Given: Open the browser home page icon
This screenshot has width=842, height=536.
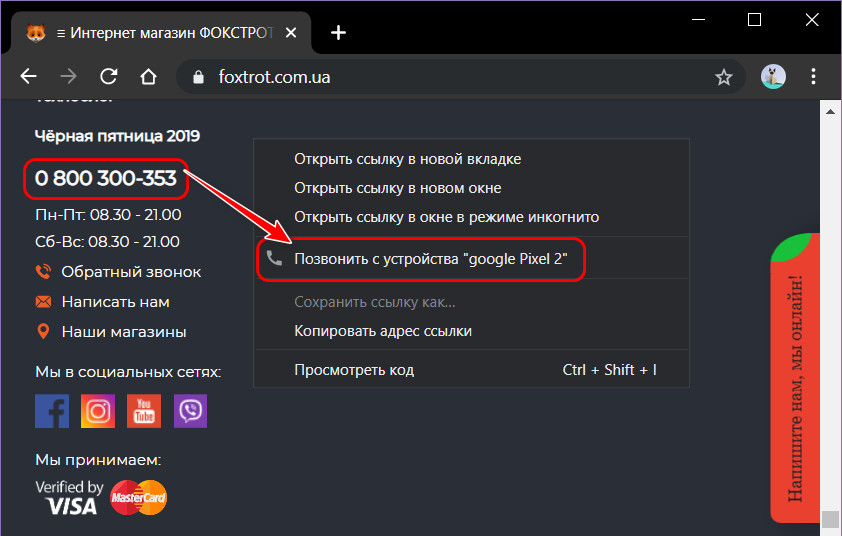Looking at the screenshot, I should point(149,77).
